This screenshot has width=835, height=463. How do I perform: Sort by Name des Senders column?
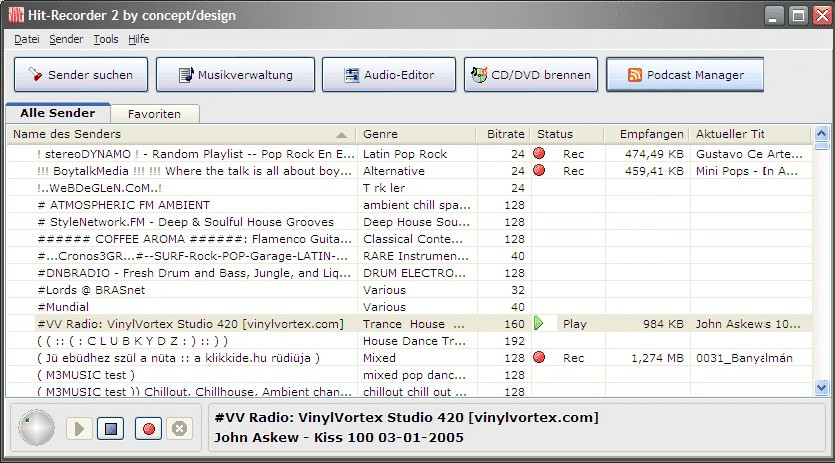click(x=181, y=134)
